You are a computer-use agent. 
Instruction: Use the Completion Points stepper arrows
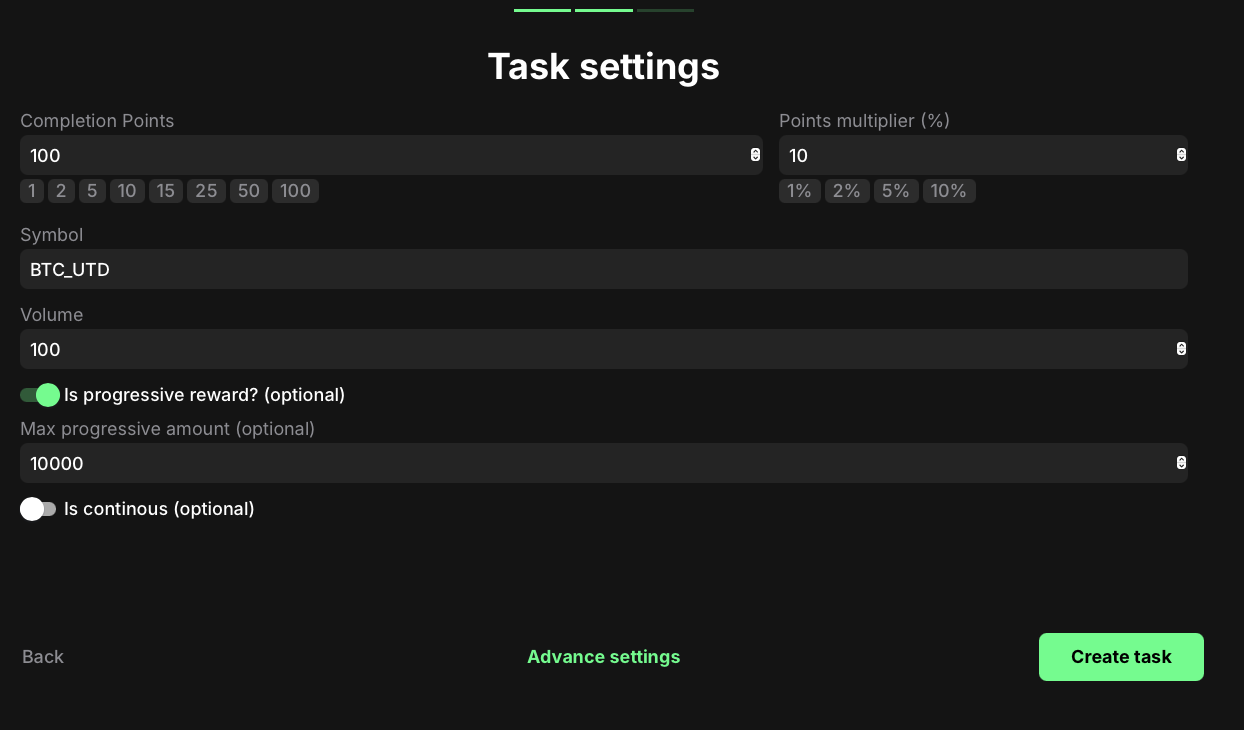click(755, 155)
